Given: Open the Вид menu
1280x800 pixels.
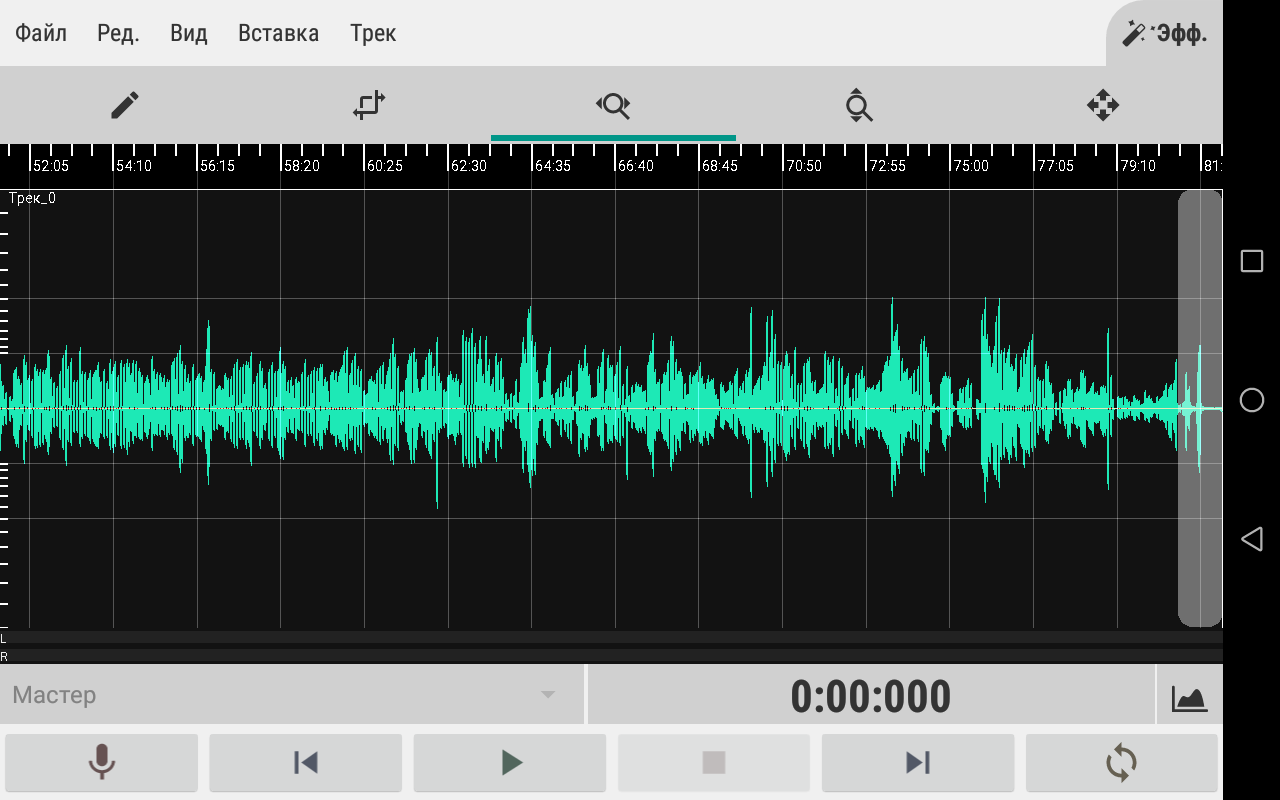Looking at the screenshot, I should (189, 33).
